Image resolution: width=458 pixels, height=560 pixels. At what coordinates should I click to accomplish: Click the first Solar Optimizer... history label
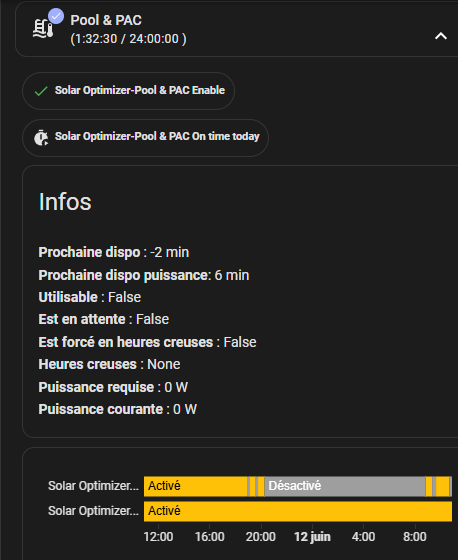point(93,486)
